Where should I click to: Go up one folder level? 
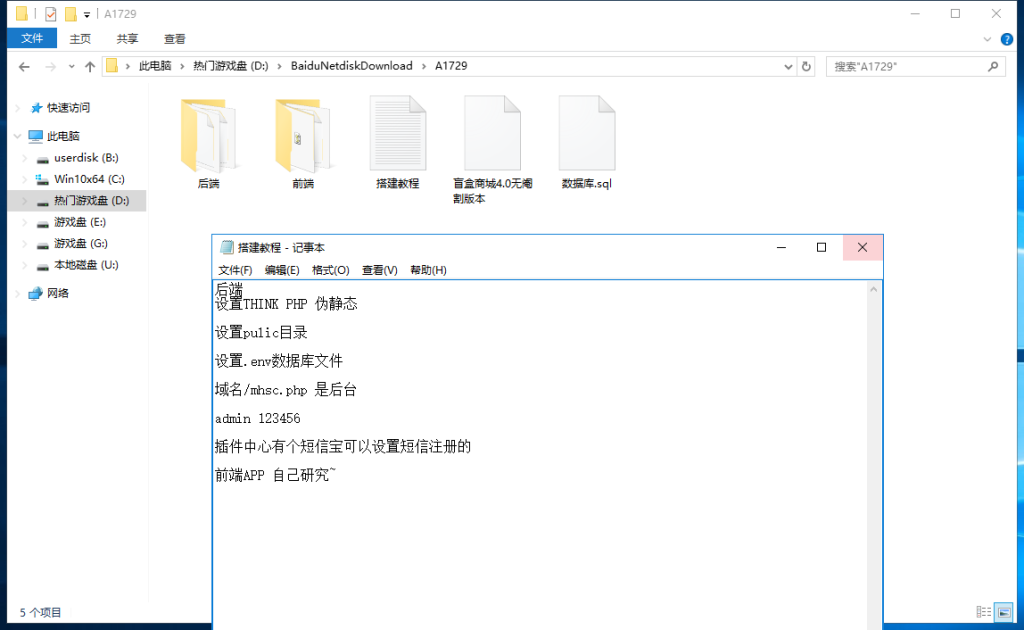(90, 67)
